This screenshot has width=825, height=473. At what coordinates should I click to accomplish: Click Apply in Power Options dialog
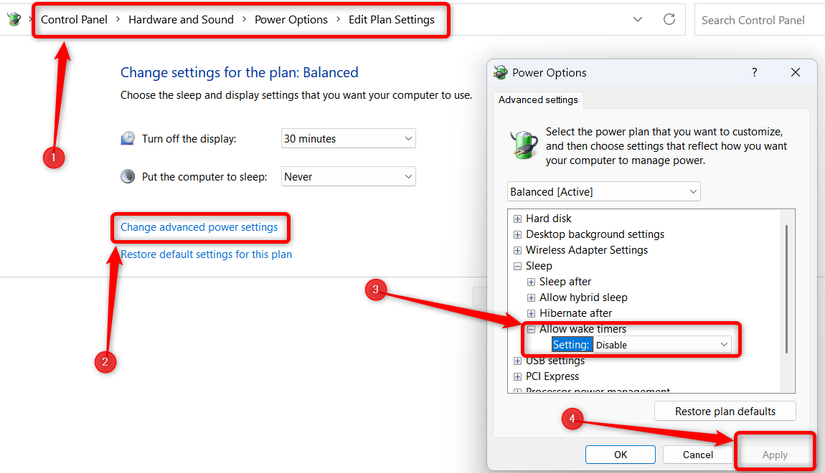click(774, 455)
